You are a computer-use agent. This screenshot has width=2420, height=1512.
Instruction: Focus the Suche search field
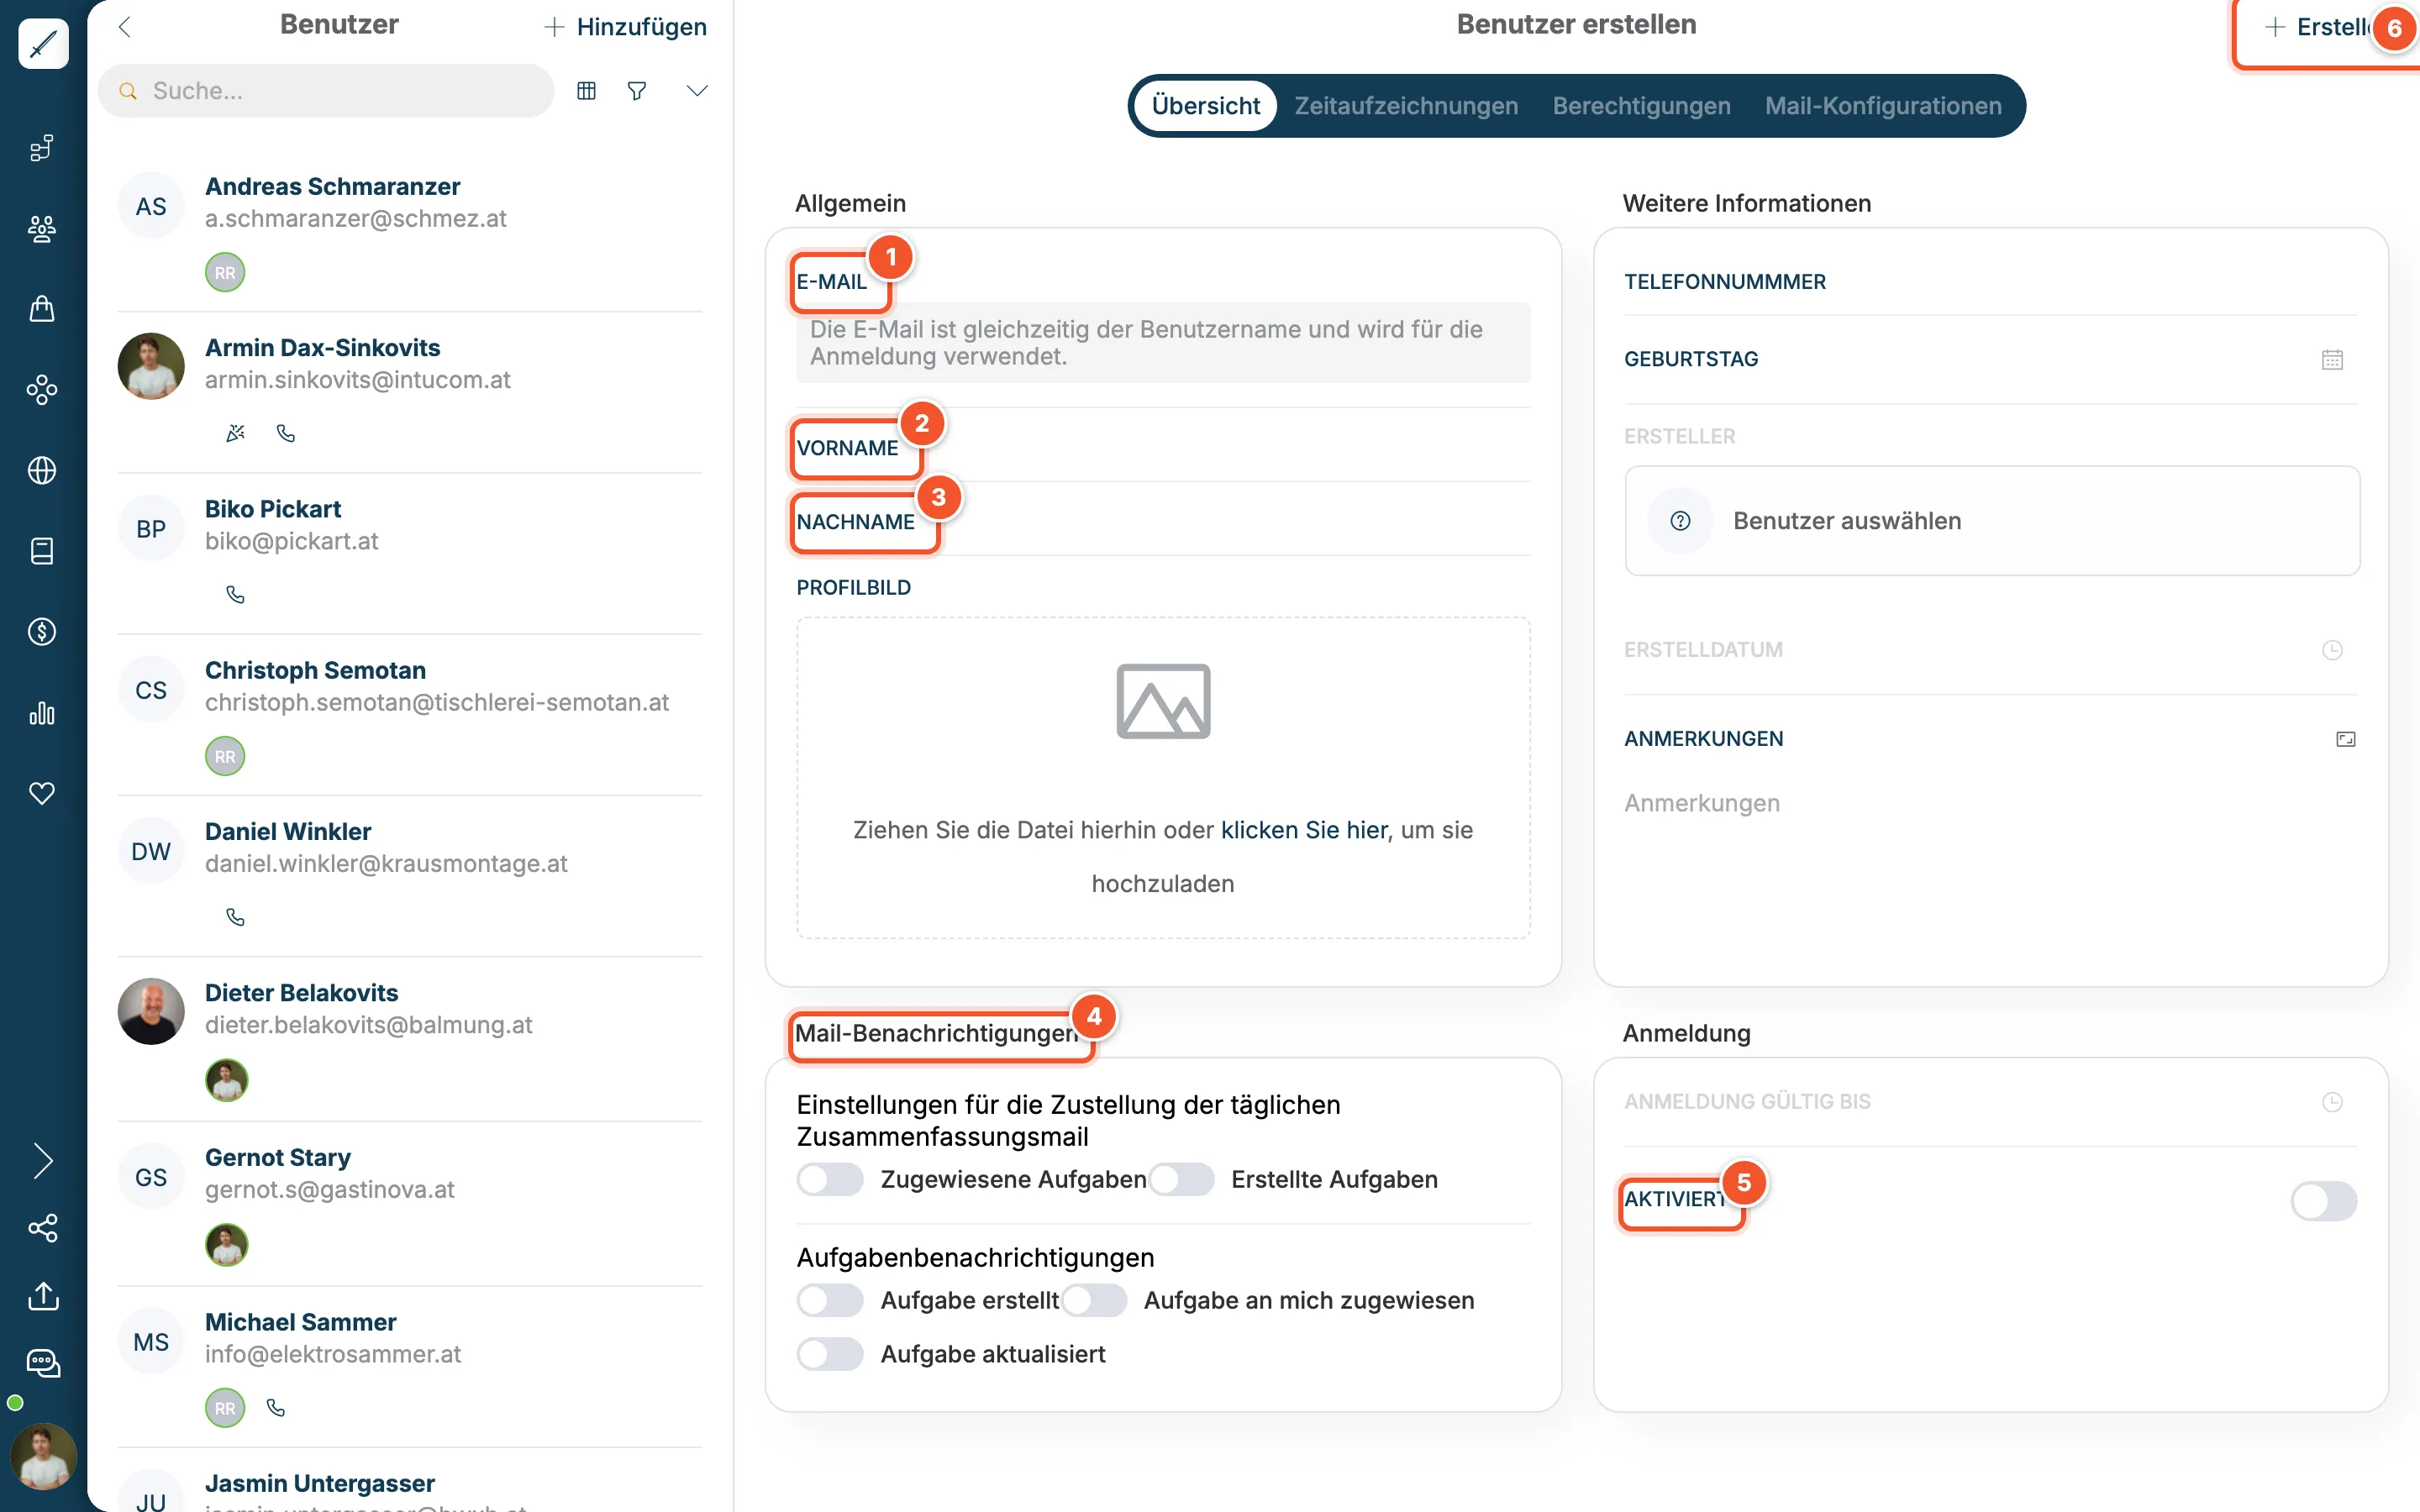[x=326, y=91]
